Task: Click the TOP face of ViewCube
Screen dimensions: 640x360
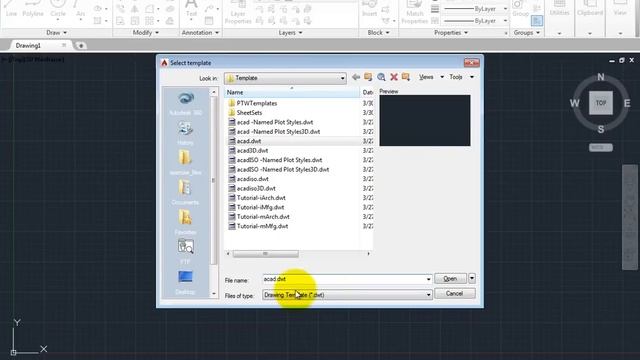Action: click(601, 103)
